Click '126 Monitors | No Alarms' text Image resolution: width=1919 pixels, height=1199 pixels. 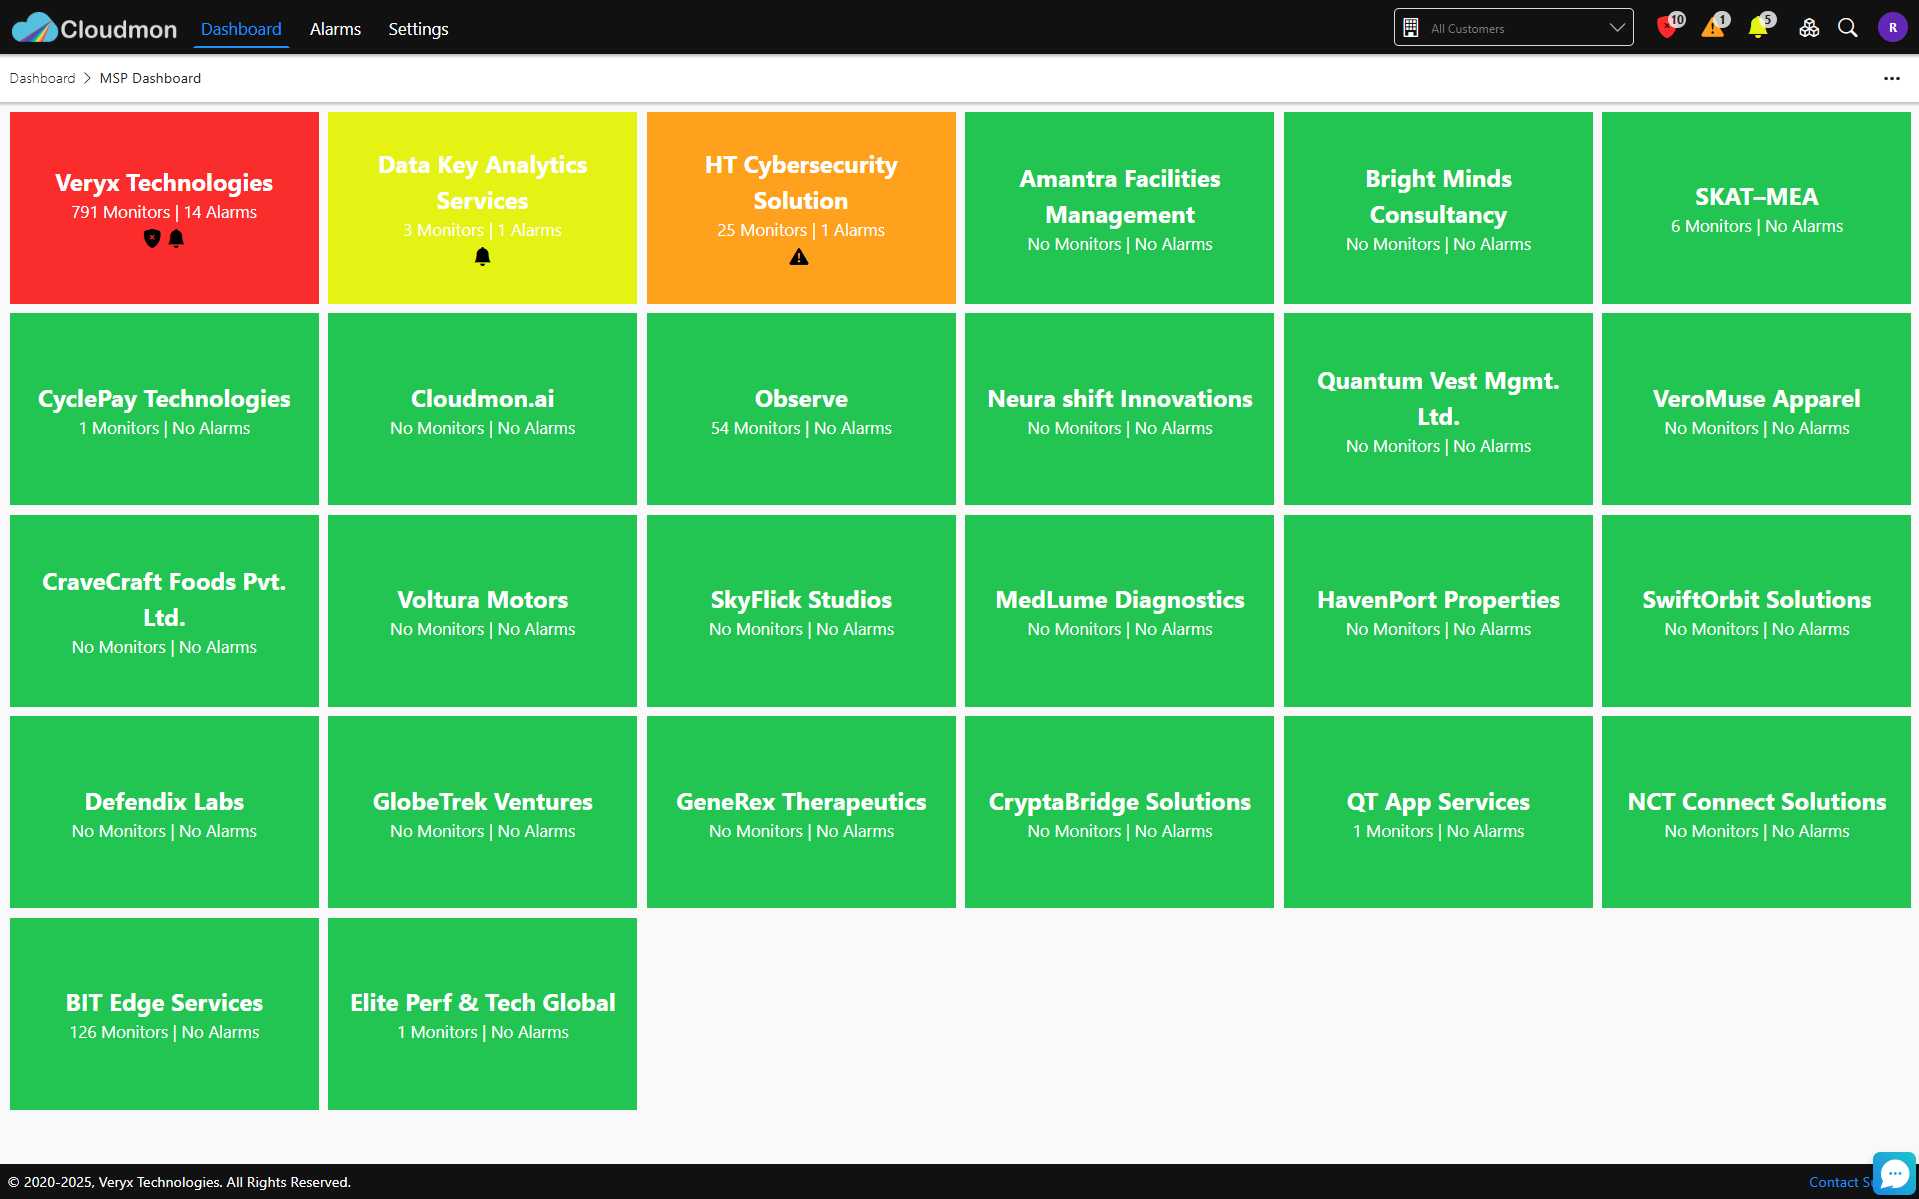pyautogui.click(x=164, y=1032)
